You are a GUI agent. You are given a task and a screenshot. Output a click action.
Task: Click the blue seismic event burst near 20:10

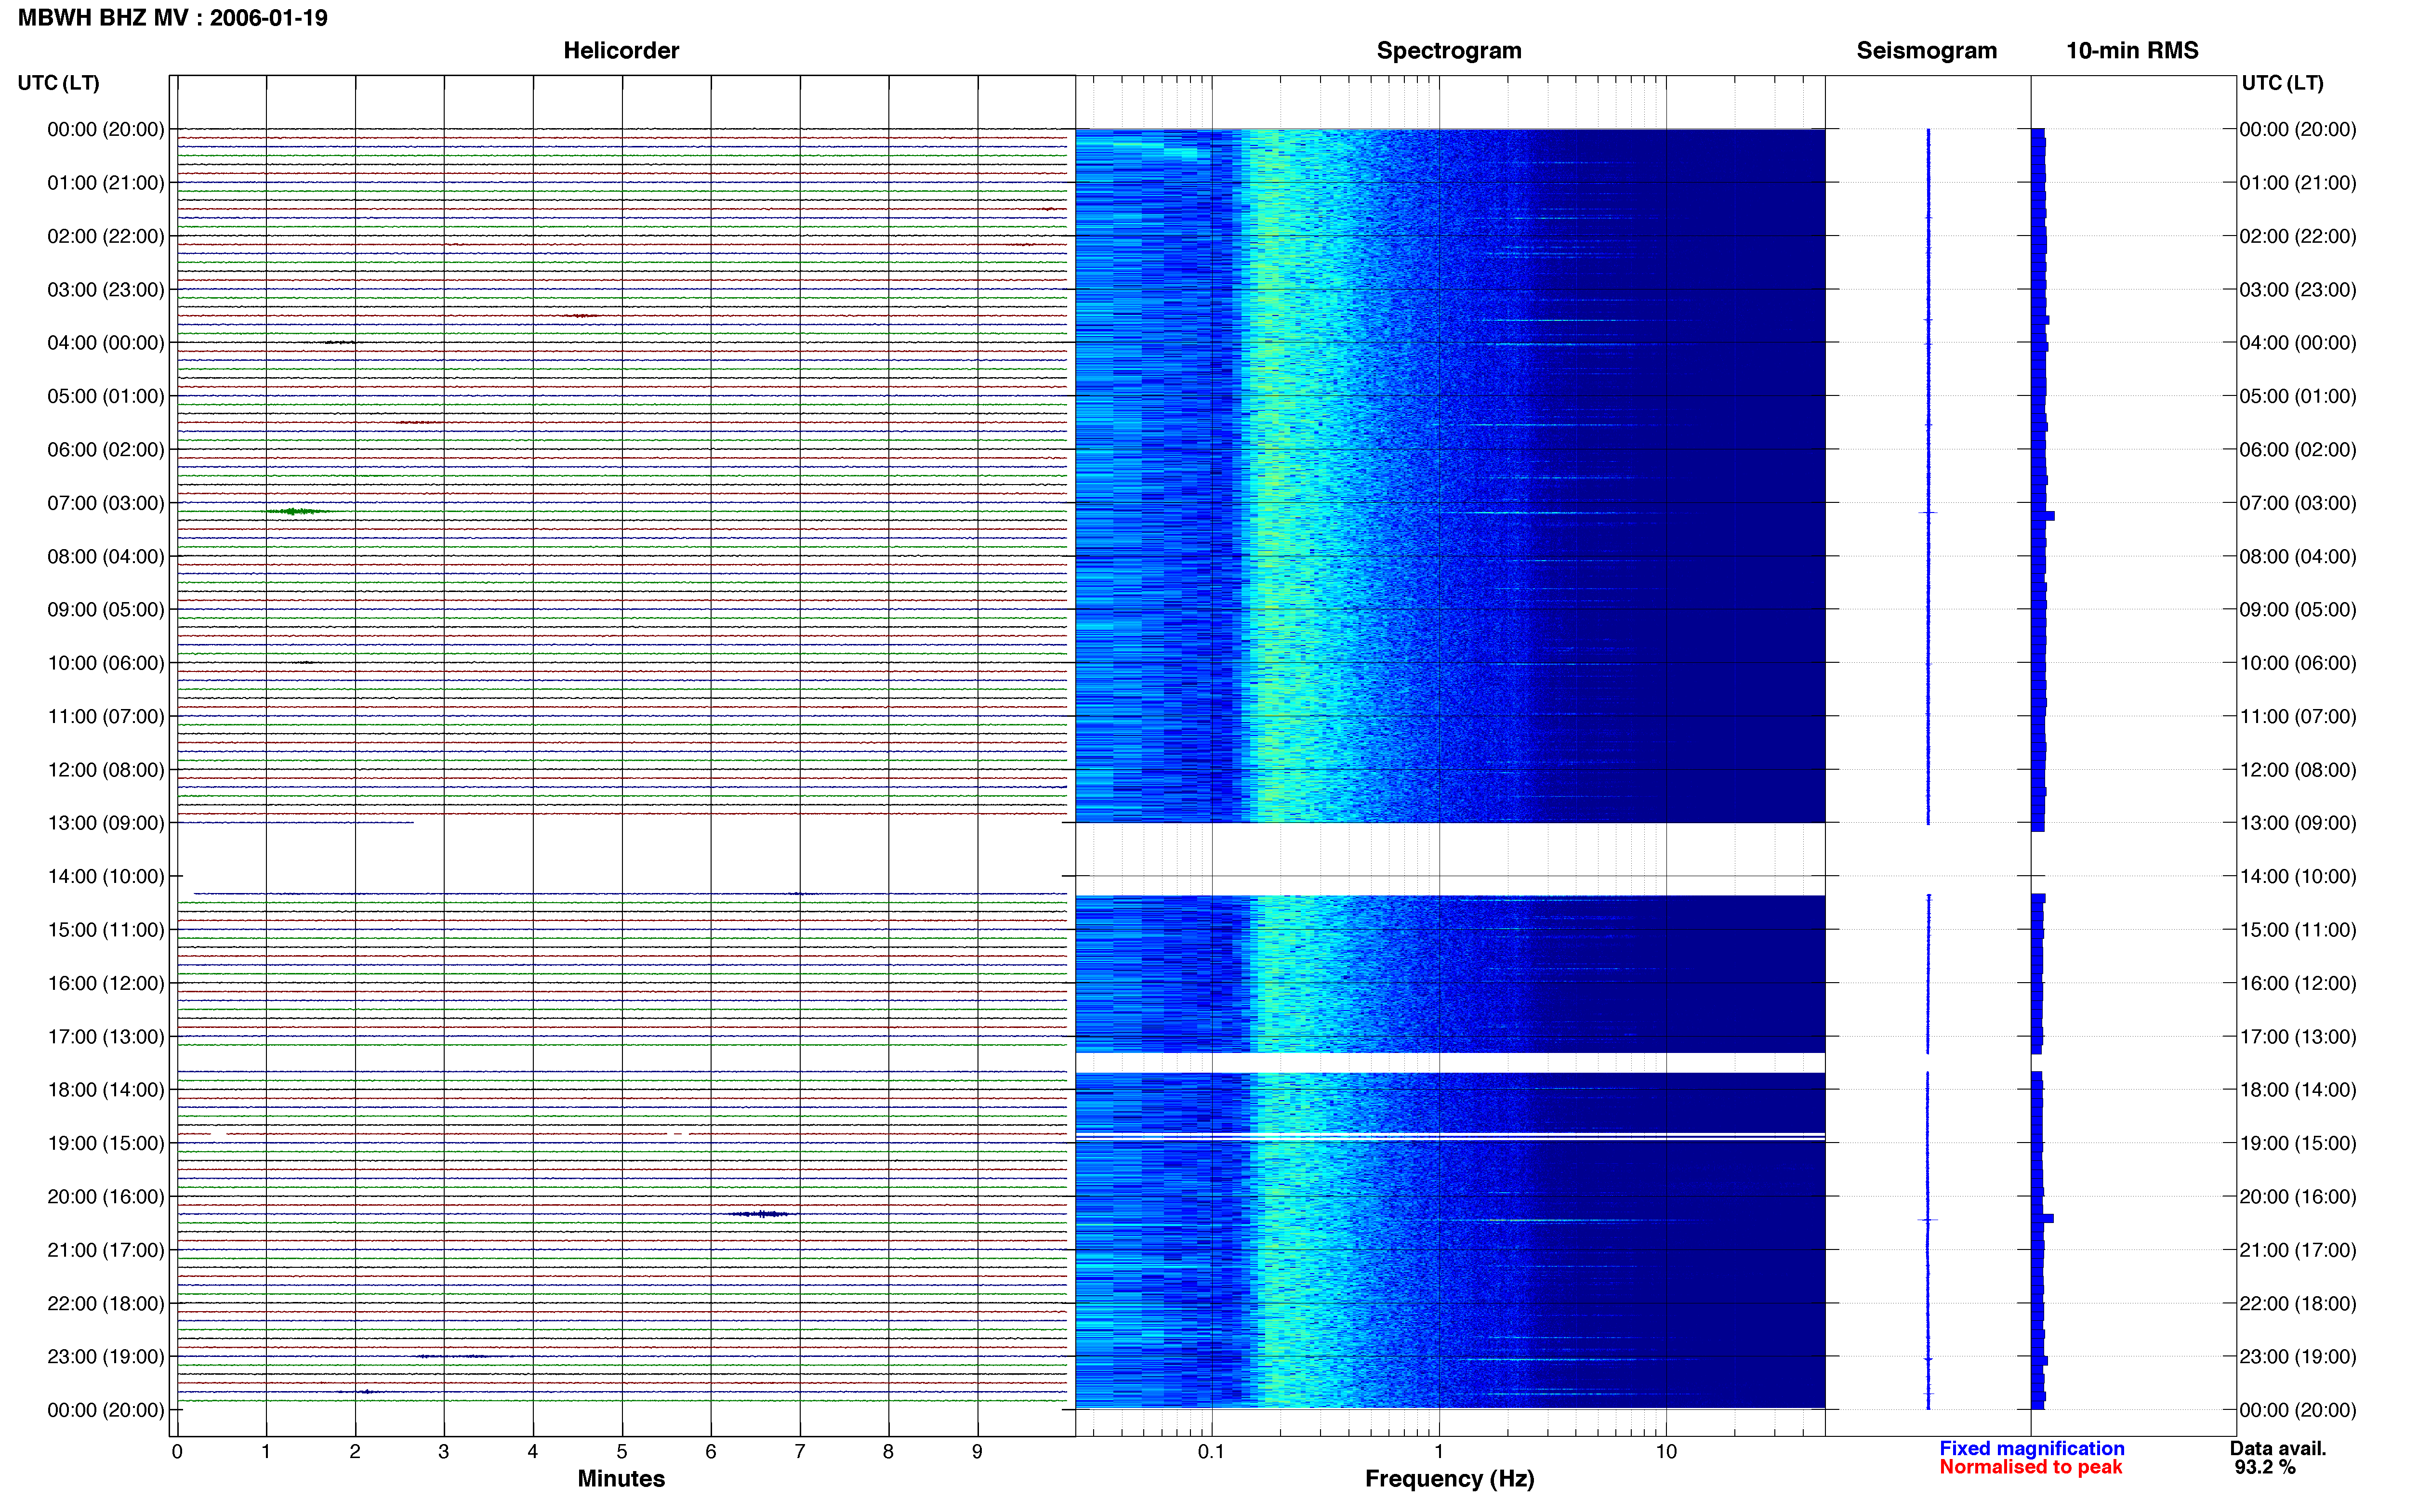[x=761, y=1214]
